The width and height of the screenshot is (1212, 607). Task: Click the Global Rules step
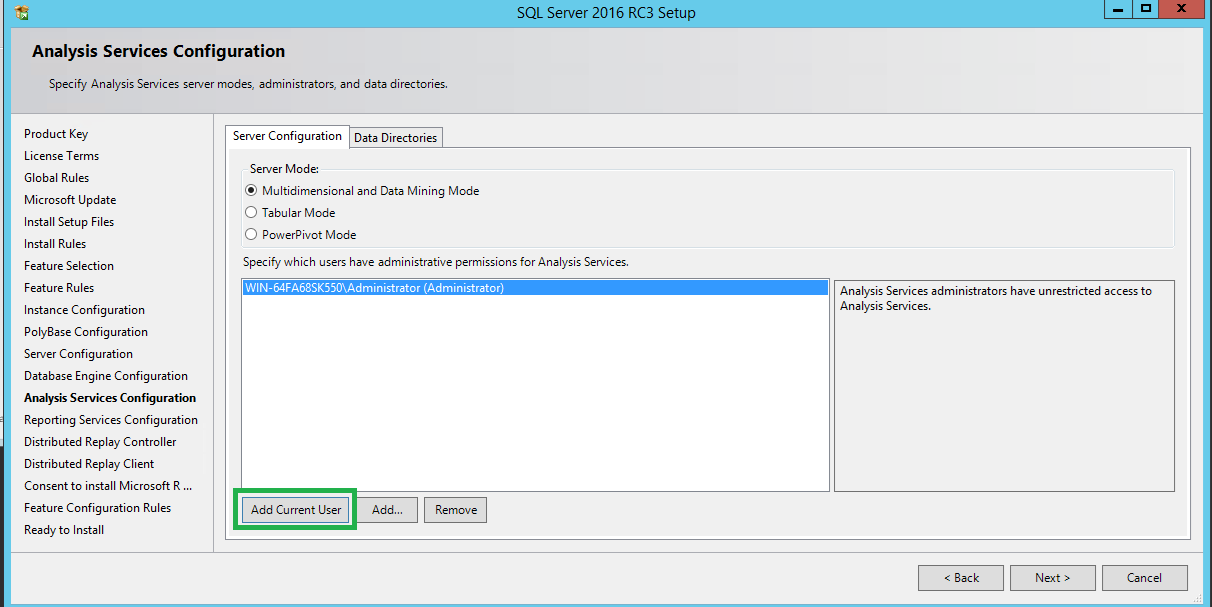point(56,178)
